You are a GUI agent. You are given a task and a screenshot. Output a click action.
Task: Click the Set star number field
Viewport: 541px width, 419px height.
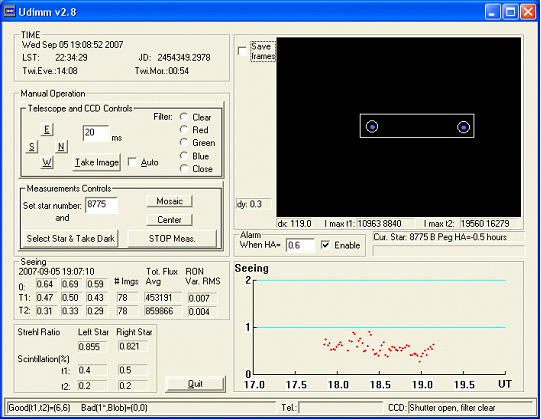click(x=101, y=205)
